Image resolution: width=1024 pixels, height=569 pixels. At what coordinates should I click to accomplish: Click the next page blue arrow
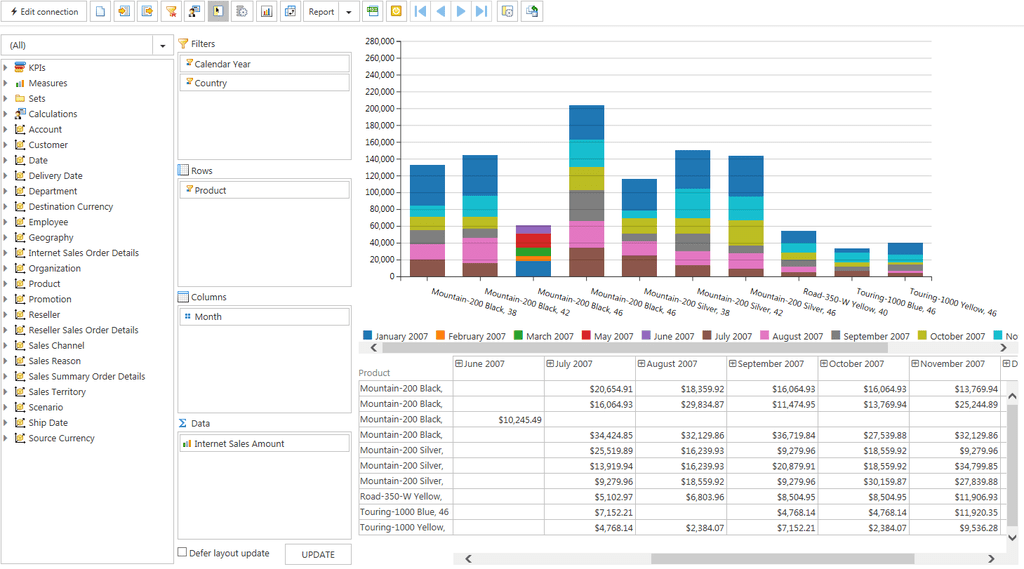(461, 11)
